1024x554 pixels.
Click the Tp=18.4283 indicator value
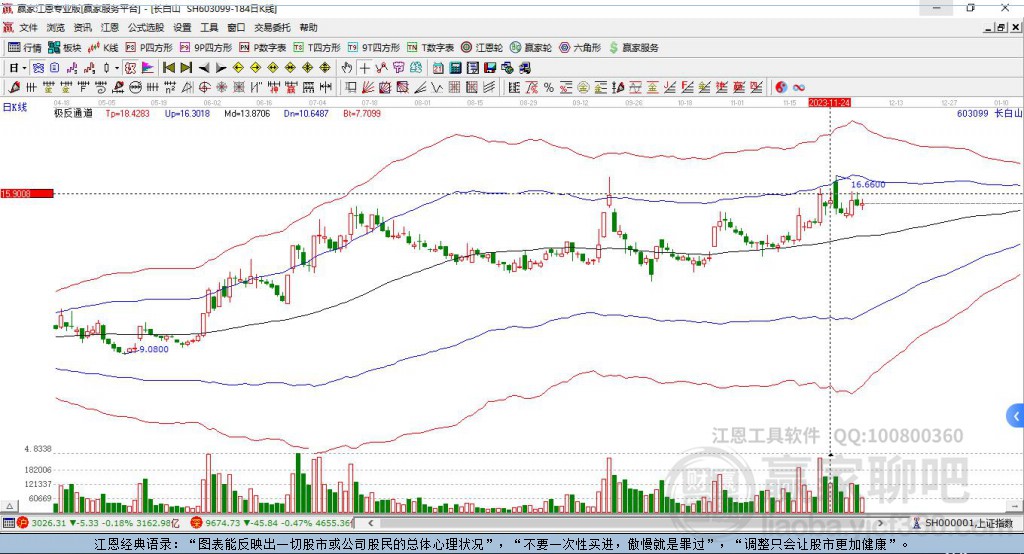pos(127,114)
